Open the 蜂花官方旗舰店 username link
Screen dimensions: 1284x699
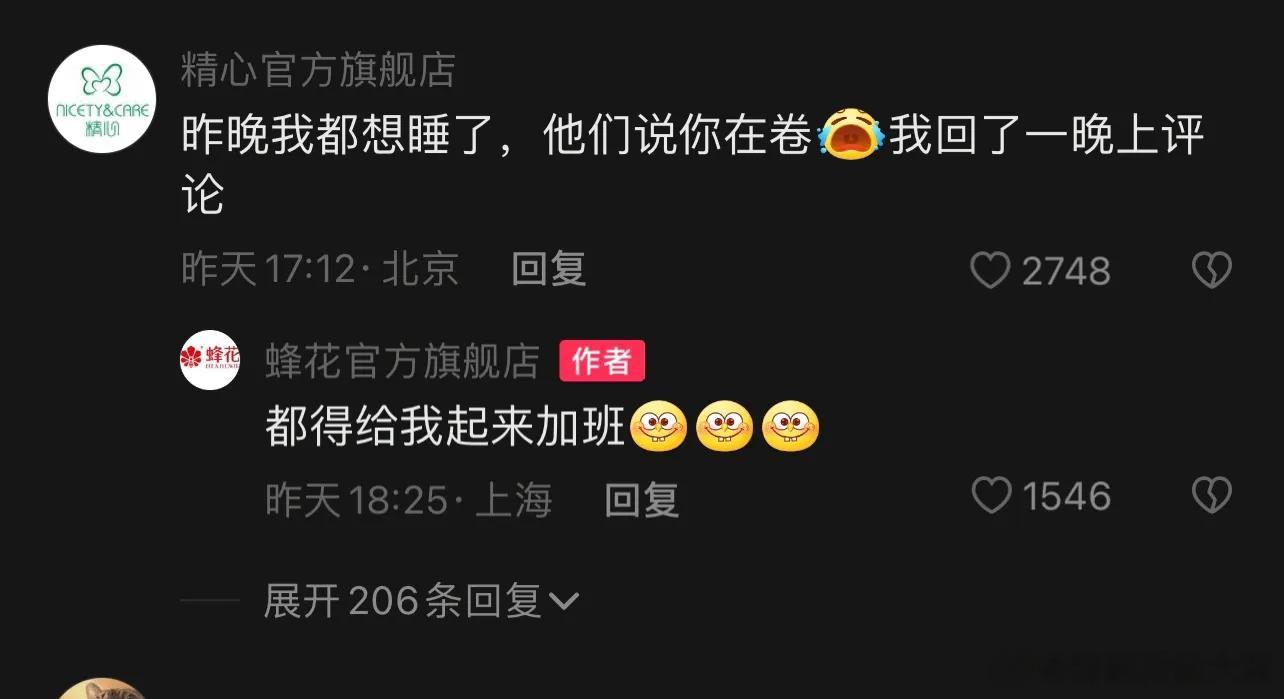(403, 361)
